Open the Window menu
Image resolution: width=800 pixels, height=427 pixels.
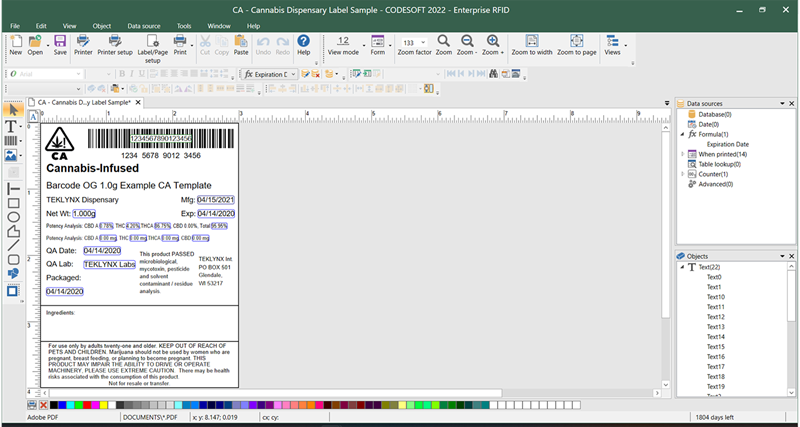tap(219, 26)
